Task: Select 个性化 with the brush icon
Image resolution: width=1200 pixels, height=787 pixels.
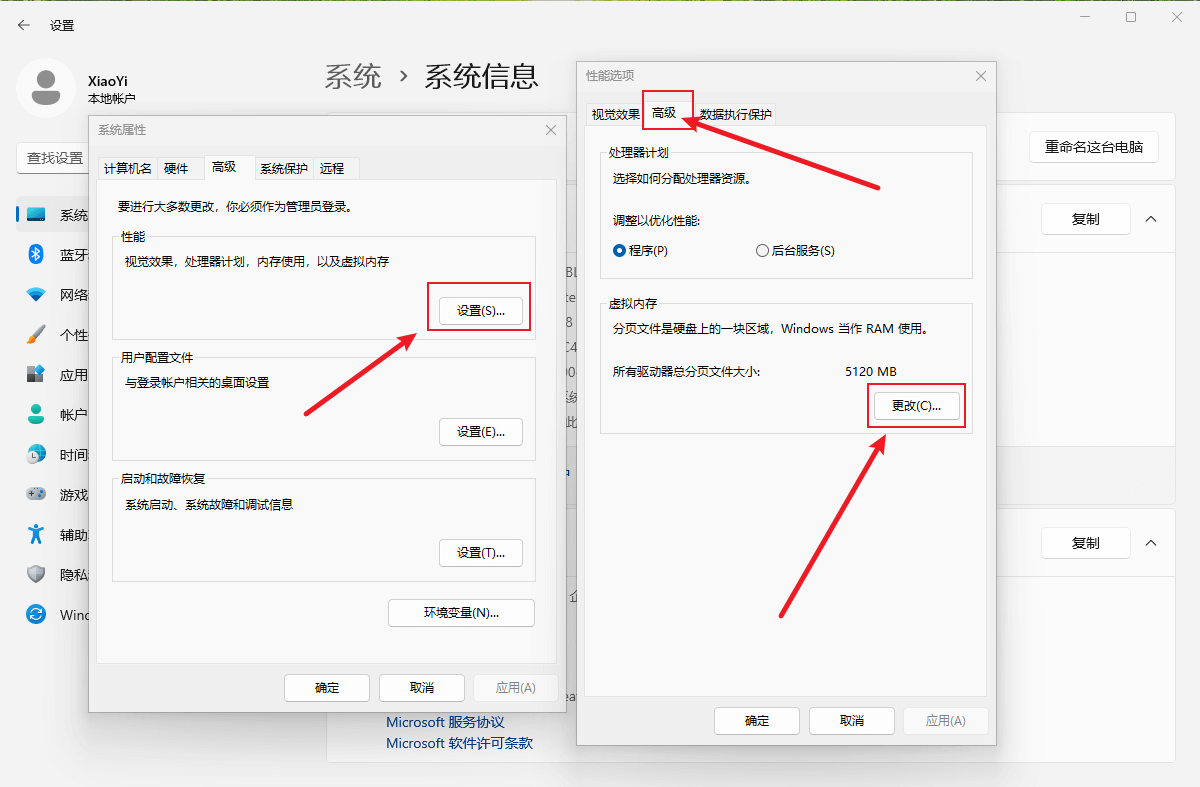Action: point(35,334)
